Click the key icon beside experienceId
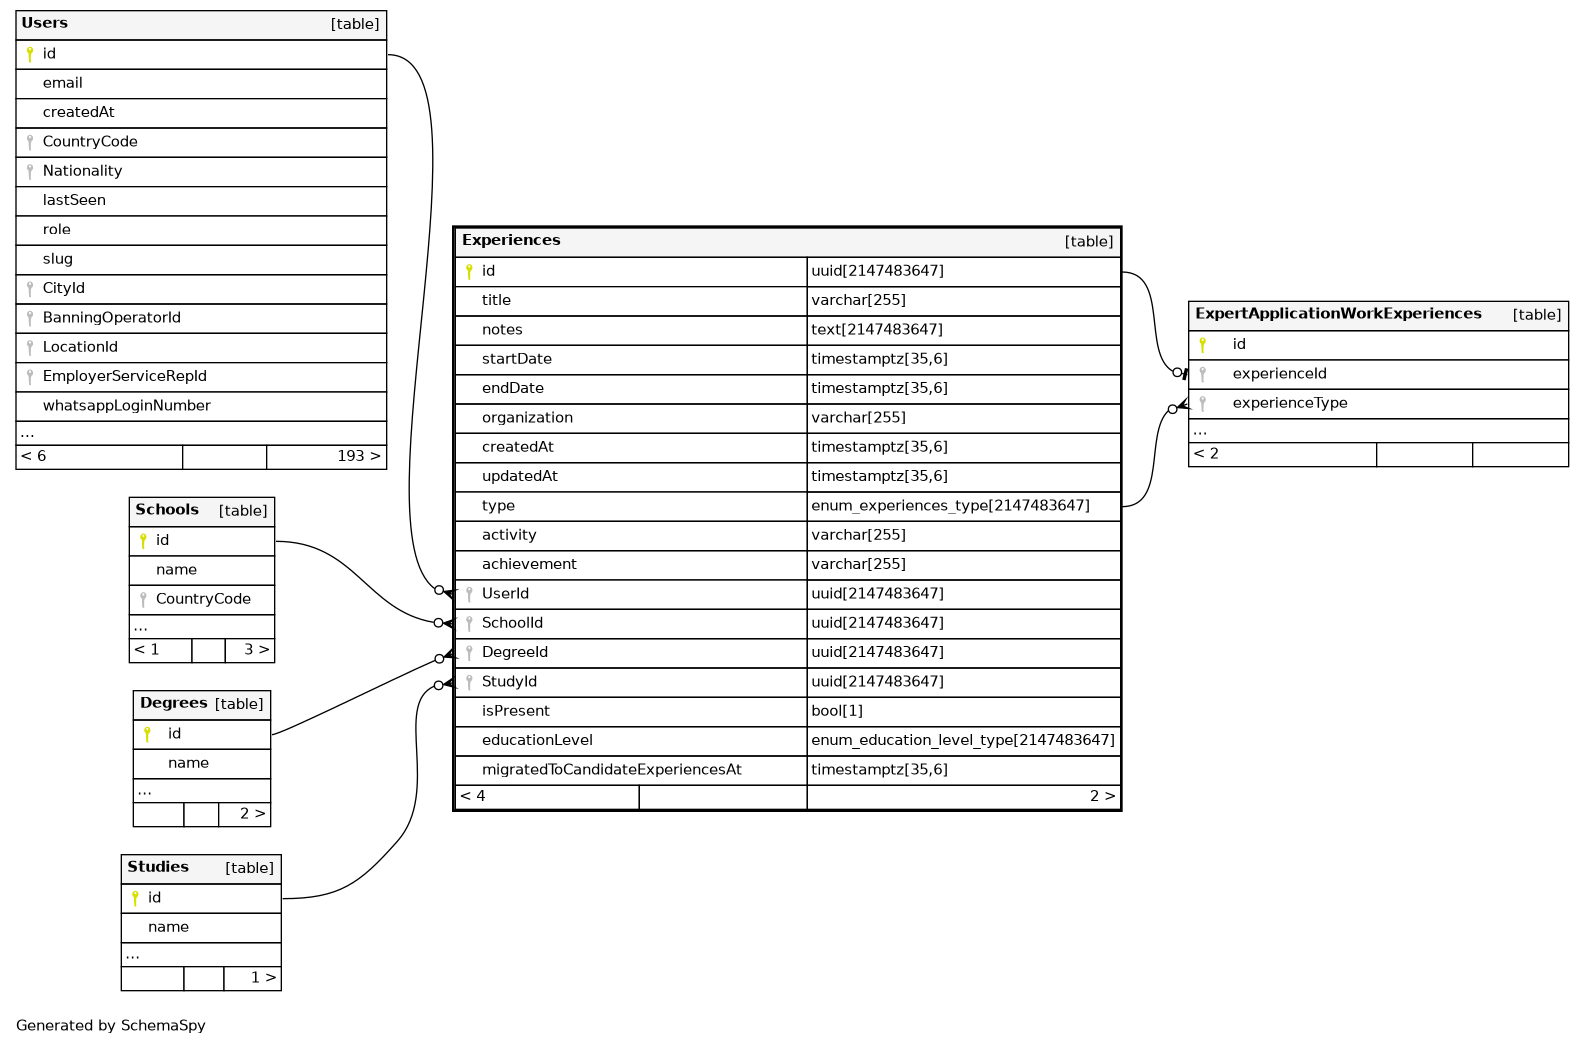 pyautogui.click(x=1202, y=374)
